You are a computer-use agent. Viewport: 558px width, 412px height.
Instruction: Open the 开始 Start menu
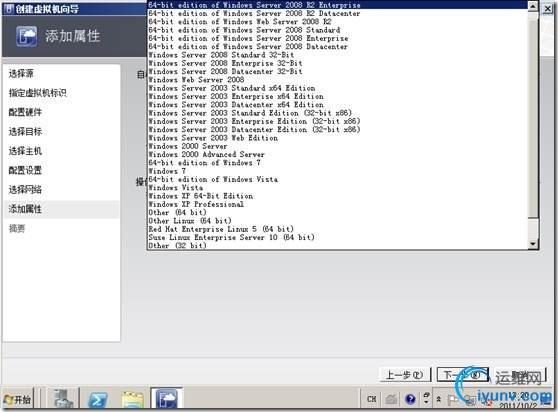[17, 399]
